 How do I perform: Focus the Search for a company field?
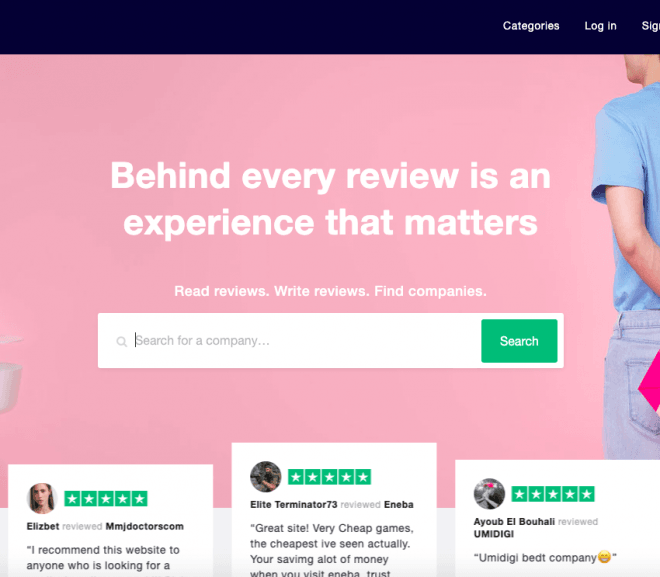point(305,340)
